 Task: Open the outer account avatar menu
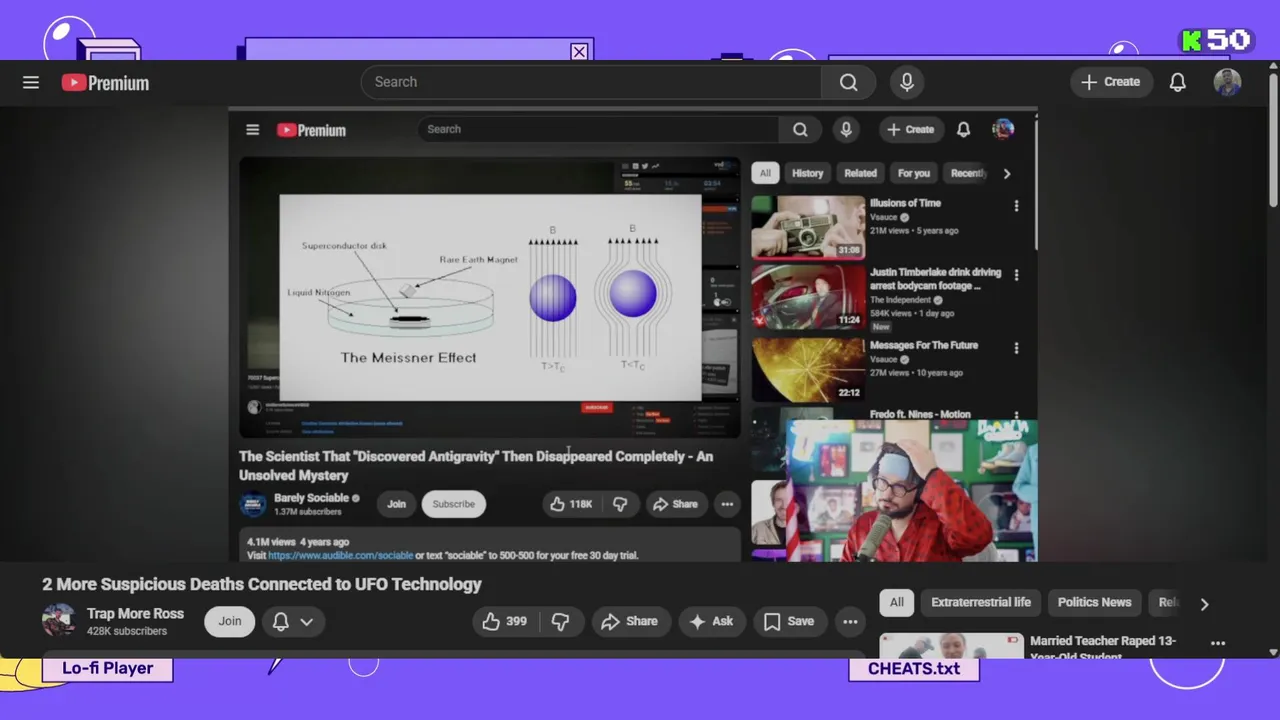pyautogui.click(x=1227, y=82)
